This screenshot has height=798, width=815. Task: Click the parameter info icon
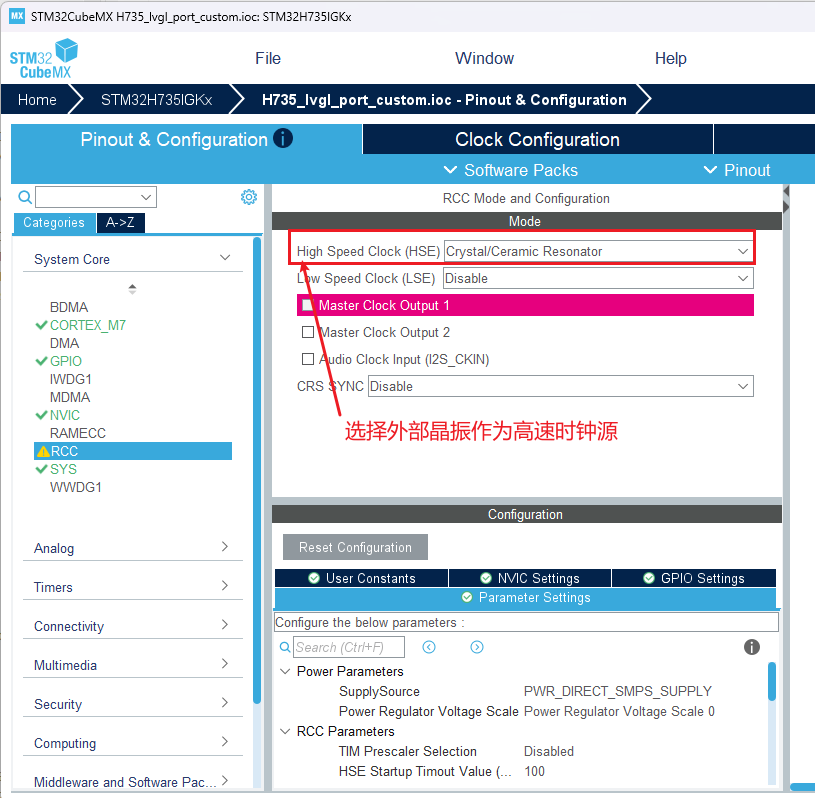pos(752,647)
